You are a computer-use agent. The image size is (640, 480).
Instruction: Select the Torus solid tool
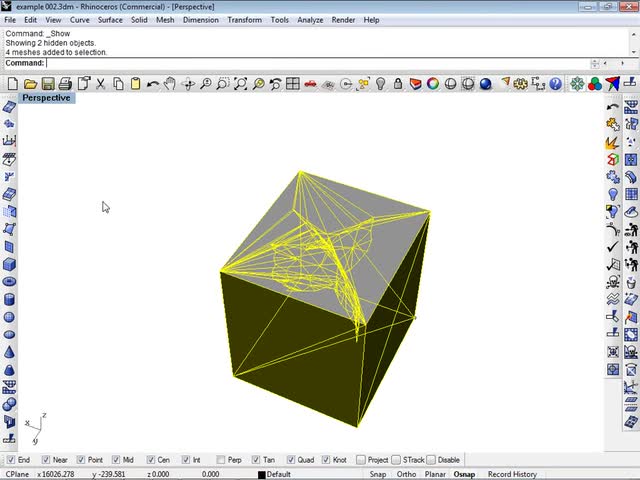click(9, 282)
